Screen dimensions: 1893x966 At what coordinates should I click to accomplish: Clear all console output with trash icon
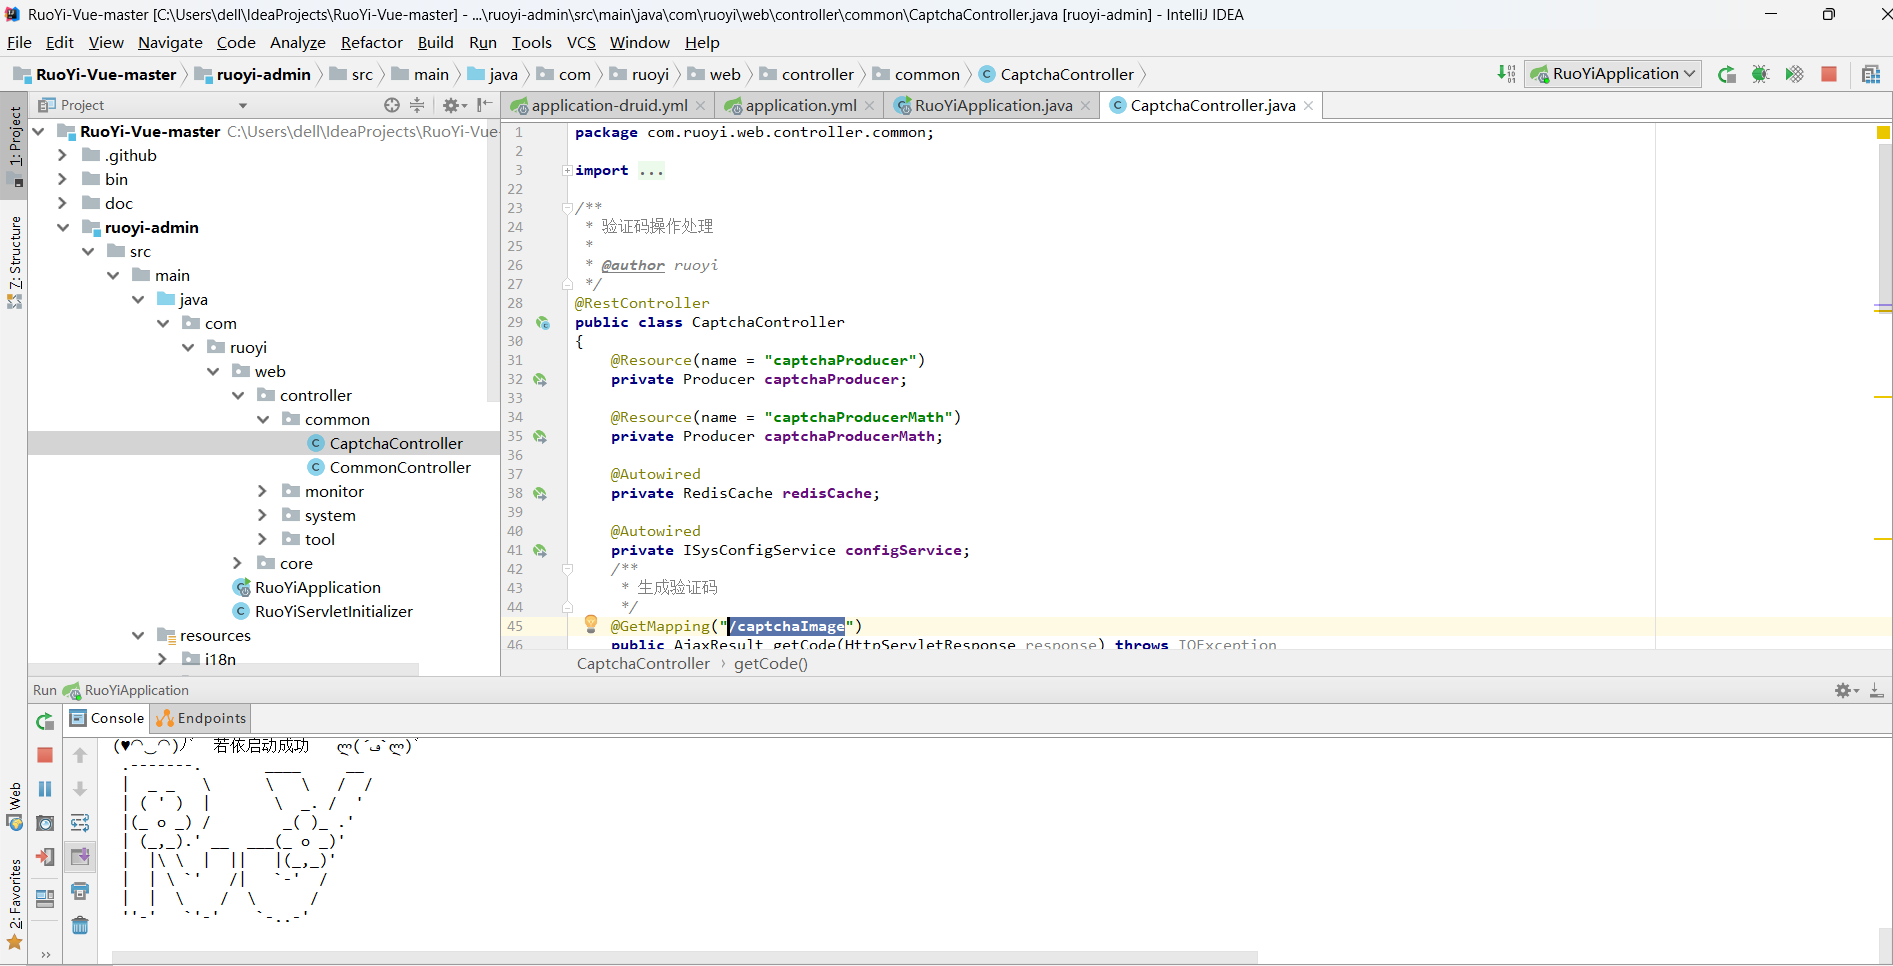pos(80,925)
